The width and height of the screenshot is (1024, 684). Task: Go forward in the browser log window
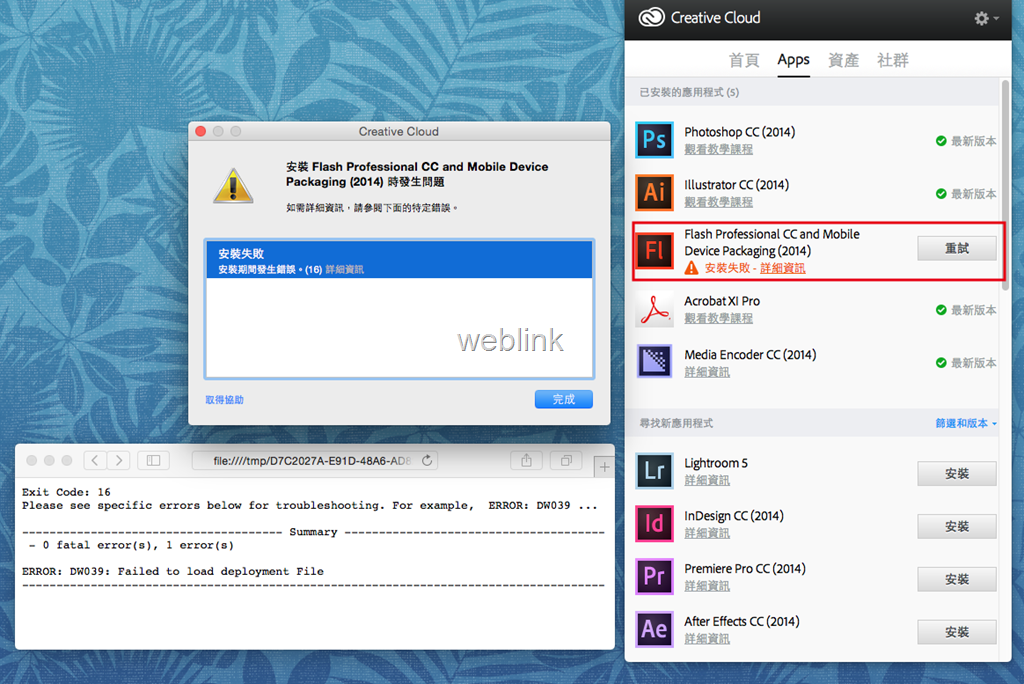click(119, 461)
